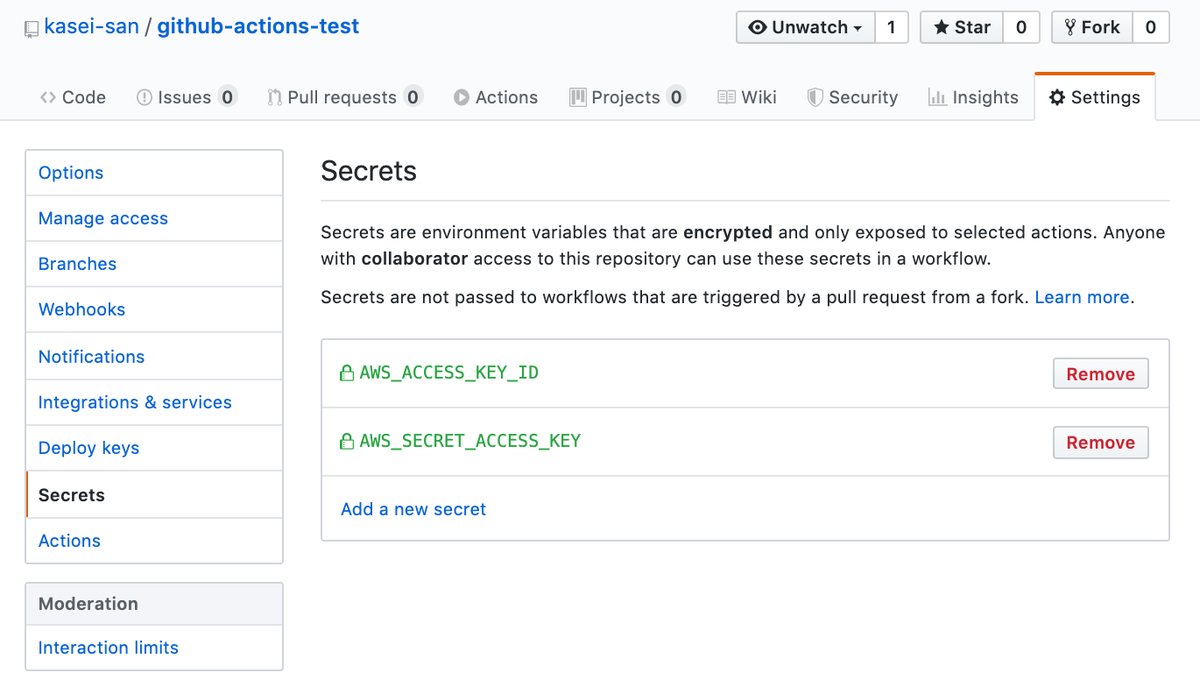Open Integrations & services settings
1200x673 pixels.
tap(154, 402)
